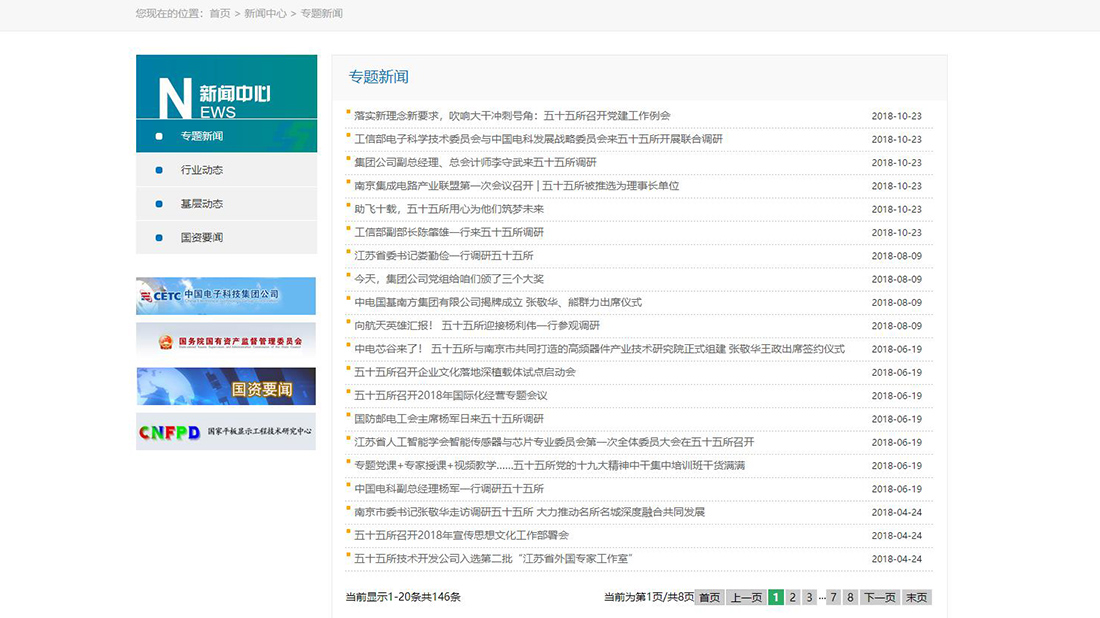Open article 中电芯谷来了！
This screenshot has height=618, width=1100.
pos(599,349)
